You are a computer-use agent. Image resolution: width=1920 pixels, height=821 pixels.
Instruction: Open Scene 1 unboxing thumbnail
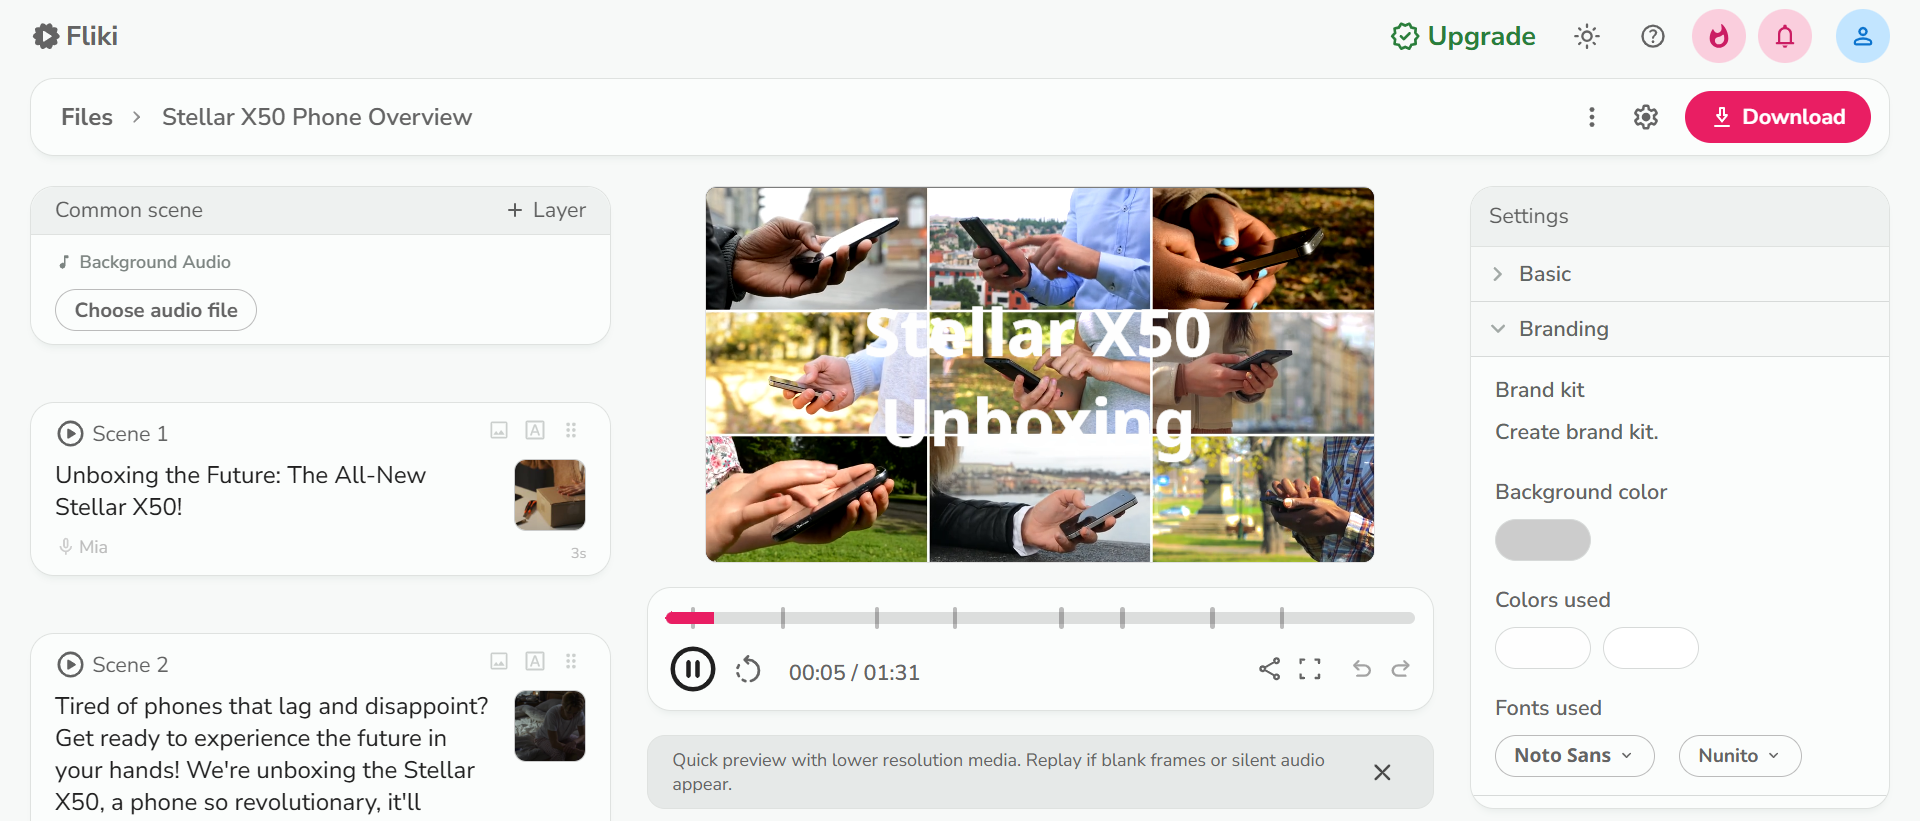pyautogui.click(x=550, y=495)
